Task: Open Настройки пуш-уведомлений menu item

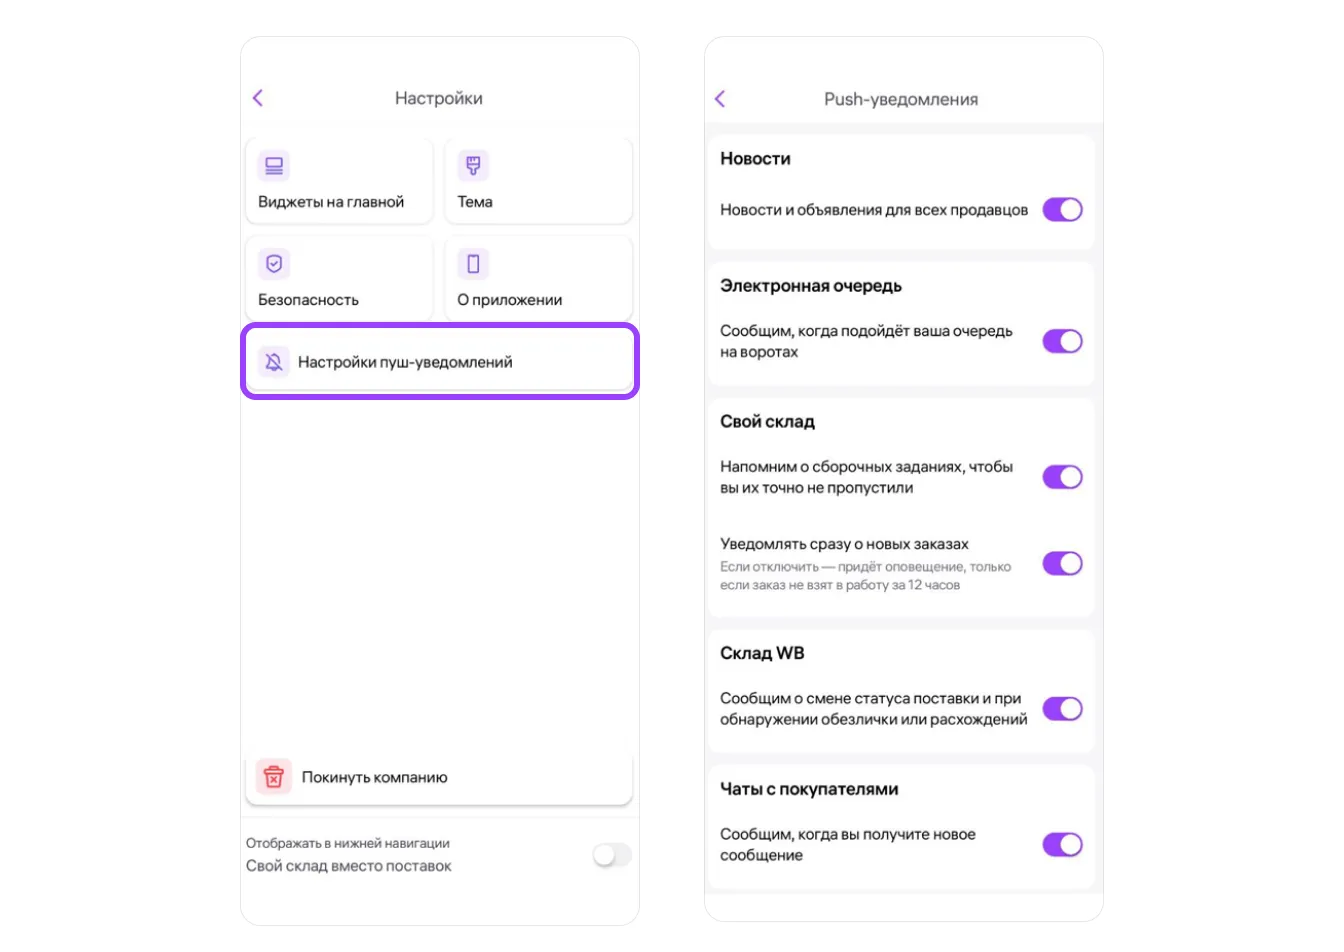Action: pos(440,362)
